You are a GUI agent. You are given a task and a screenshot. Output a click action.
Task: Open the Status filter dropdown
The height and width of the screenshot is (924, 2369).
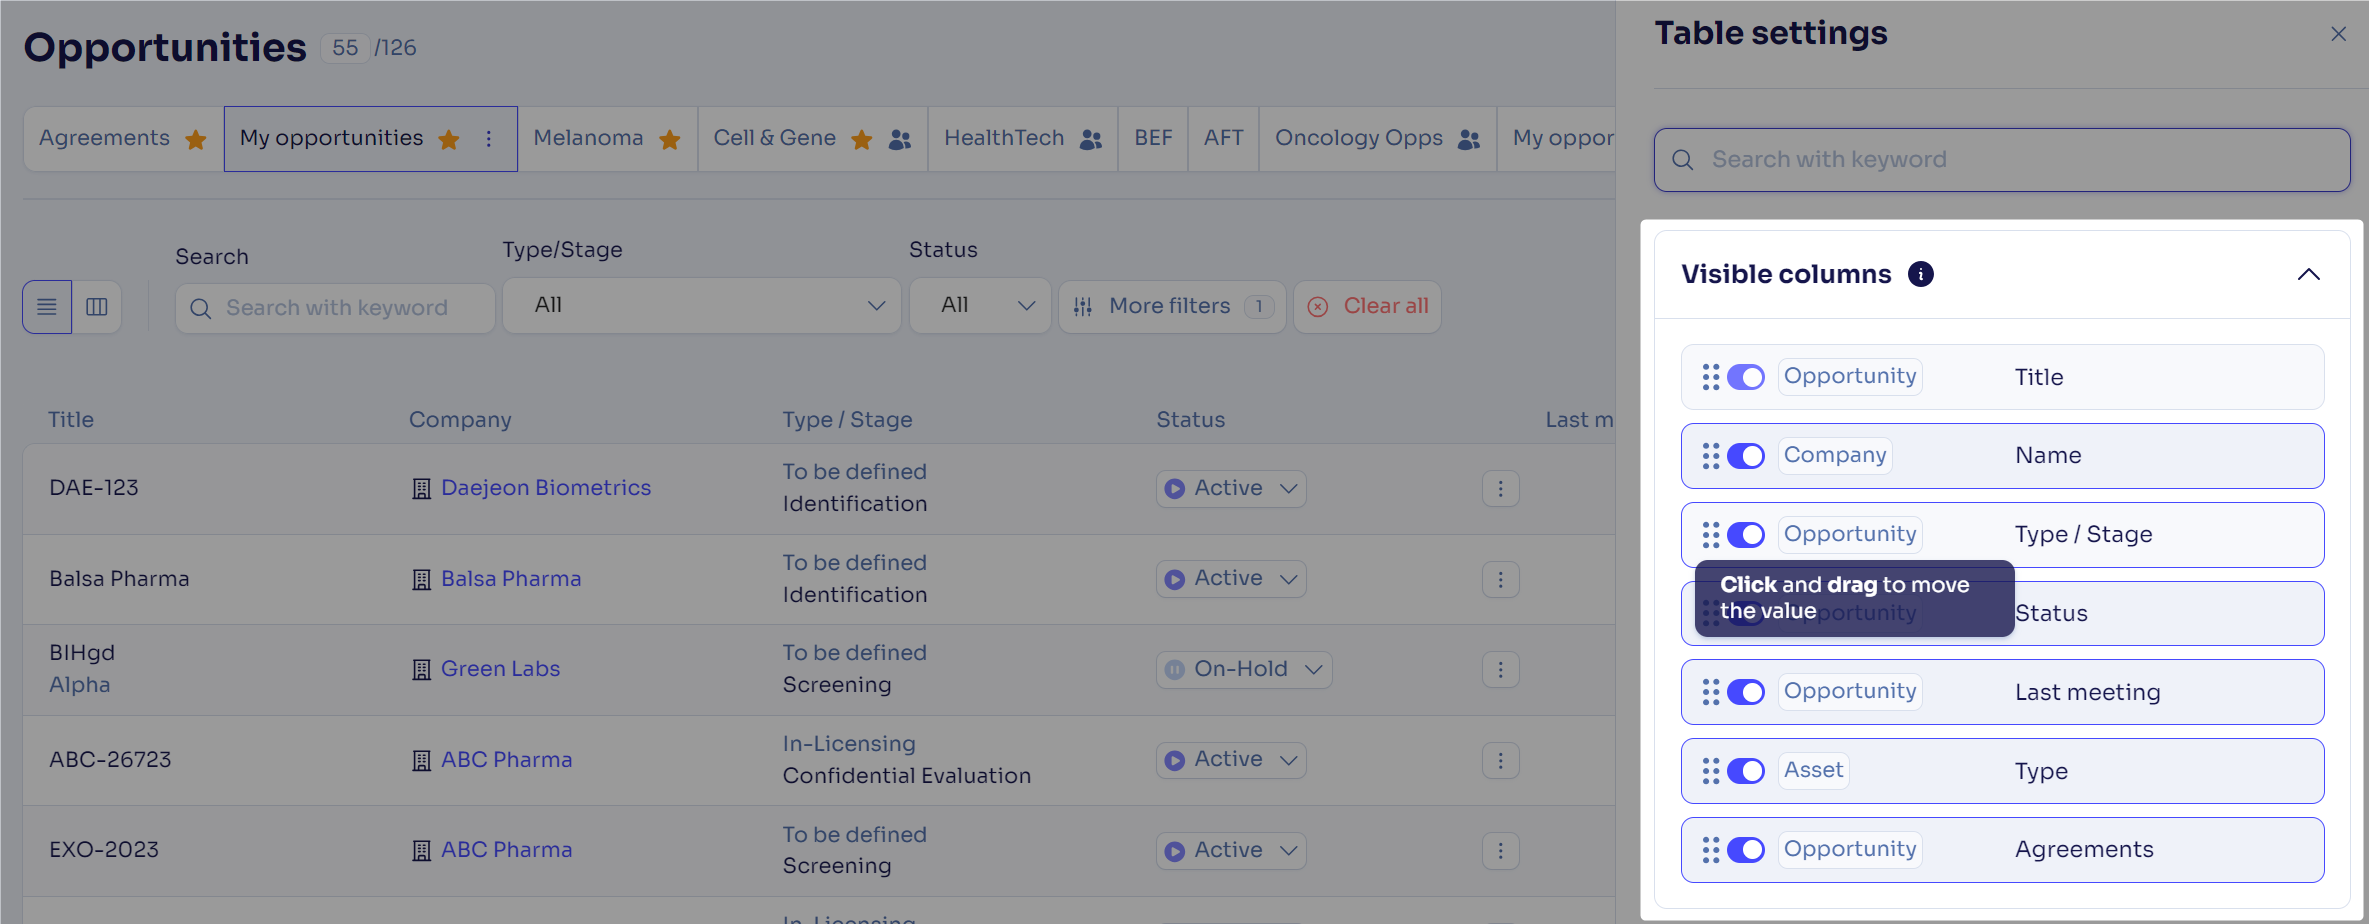[x=980, y=306]
